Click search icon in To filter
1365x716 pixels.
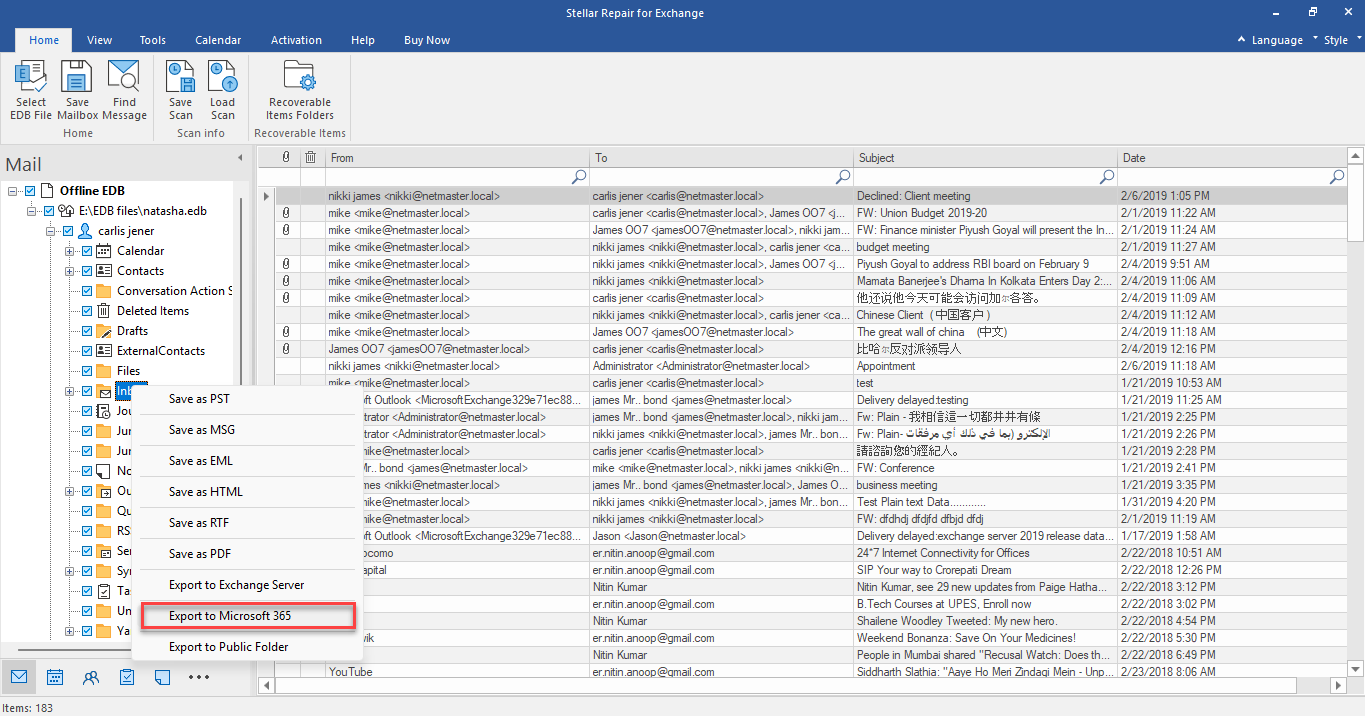[843, 177]
